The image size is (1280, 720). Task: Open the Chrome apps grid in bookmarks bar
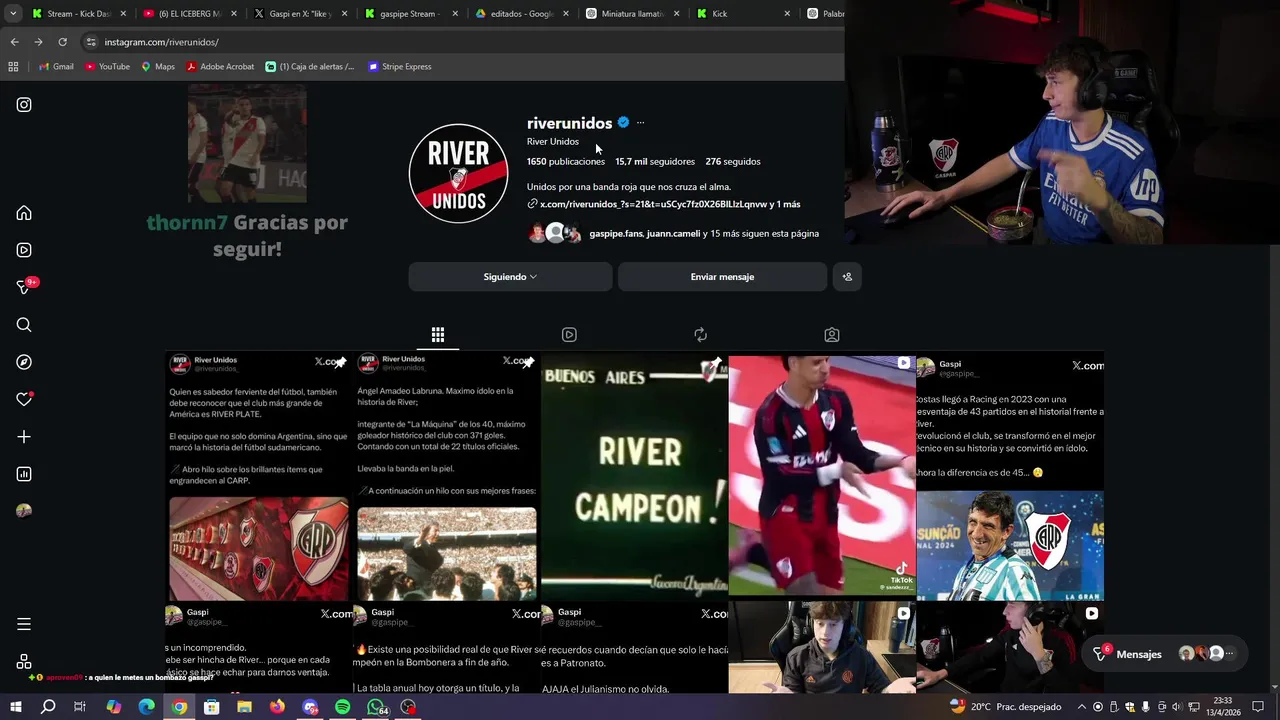(x=13, y=67)
